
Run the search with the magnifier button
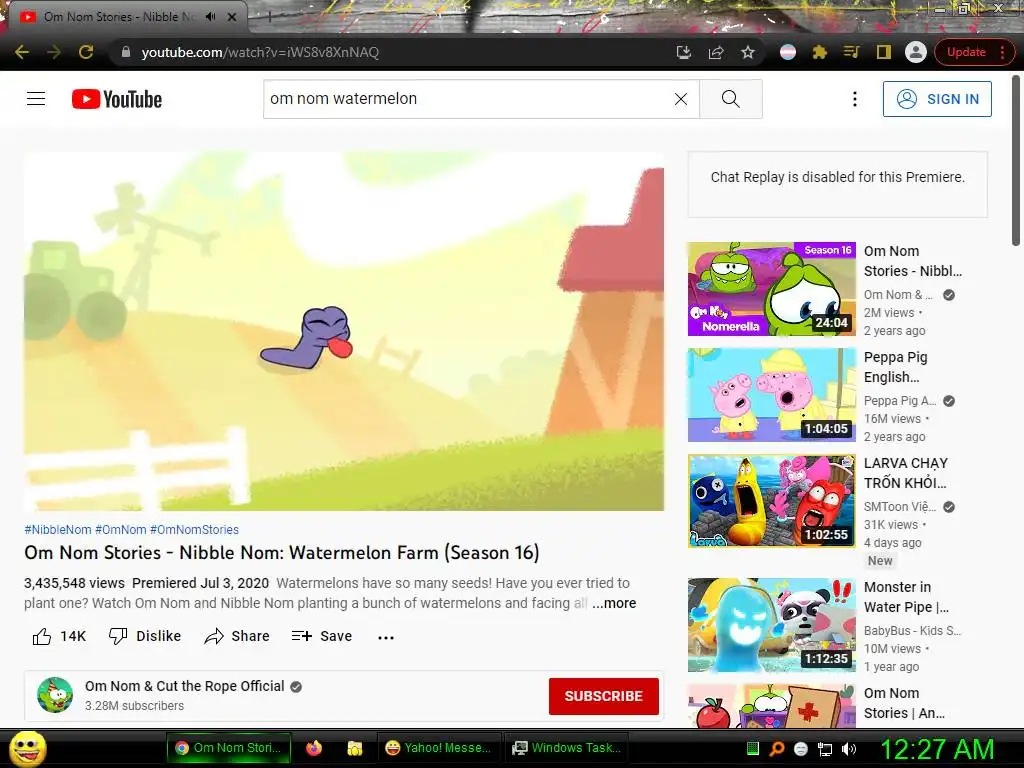[731, 99]
